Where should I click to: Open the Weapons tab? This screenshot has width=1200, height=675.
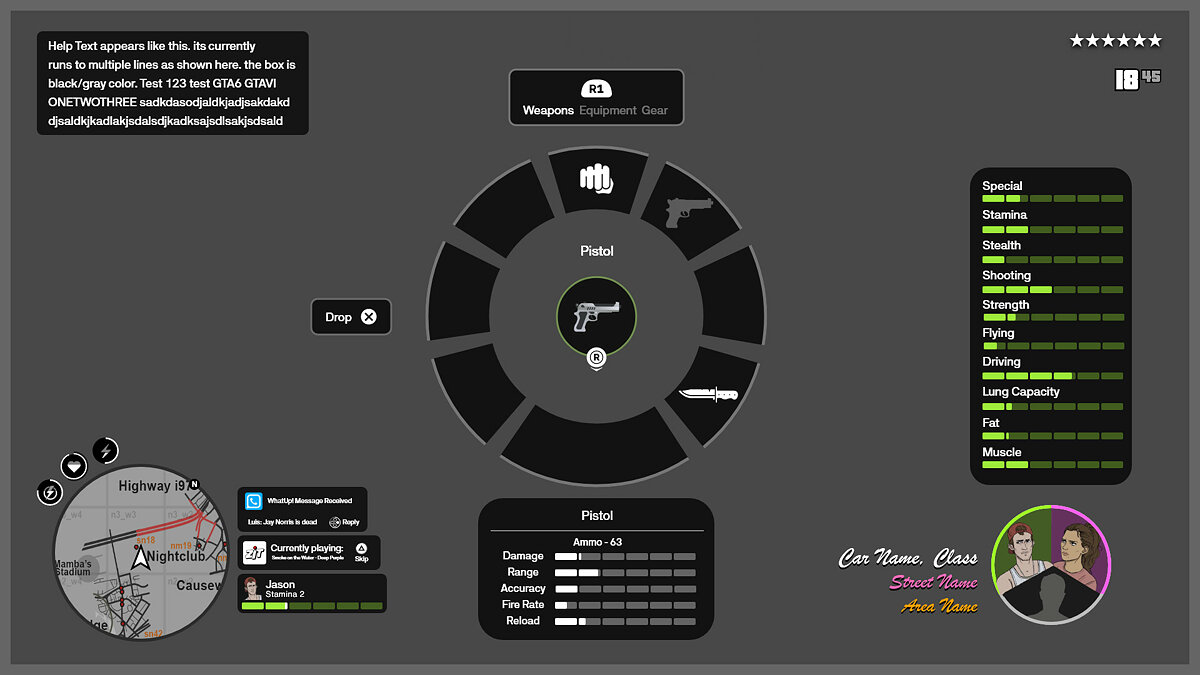click(x=548, y=110)
